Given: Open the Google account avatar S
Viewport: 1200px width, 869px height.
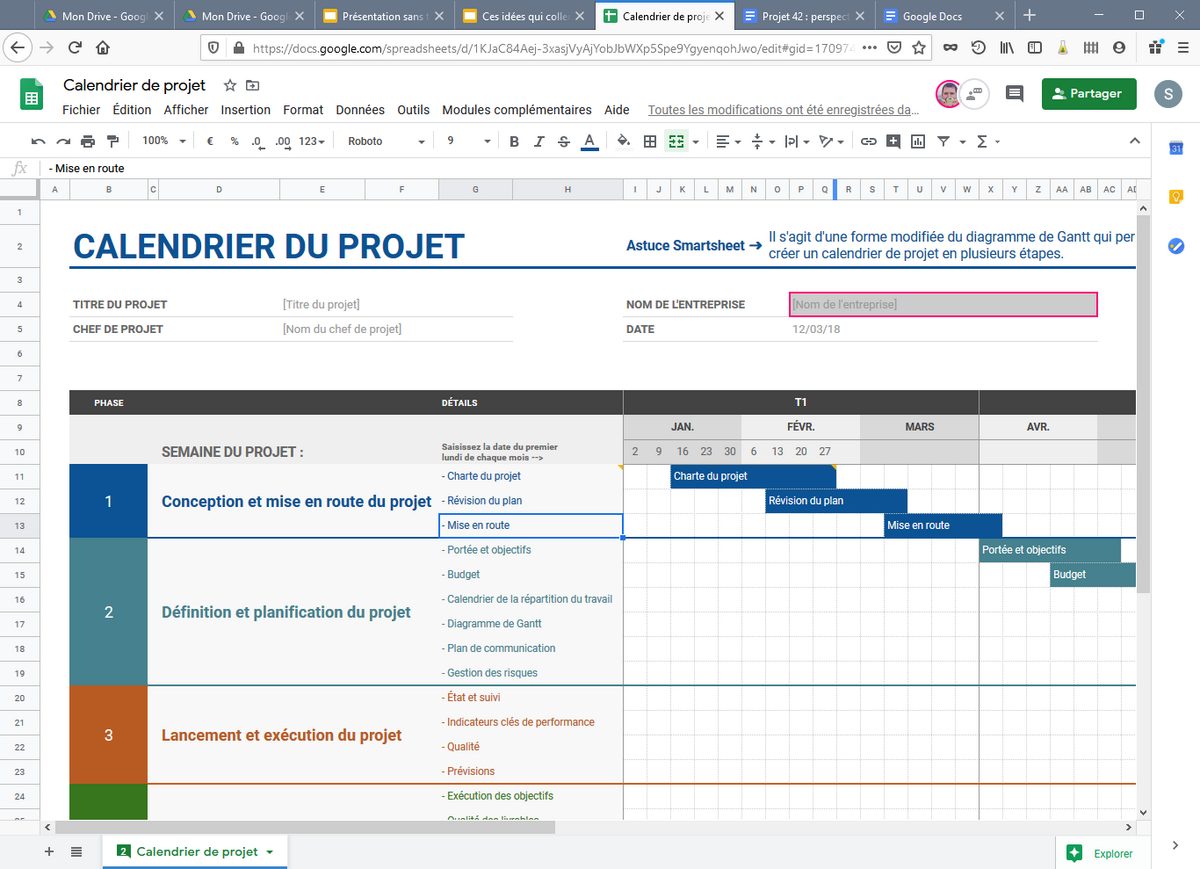Looking at the screenshot, I should [1168, 94].
